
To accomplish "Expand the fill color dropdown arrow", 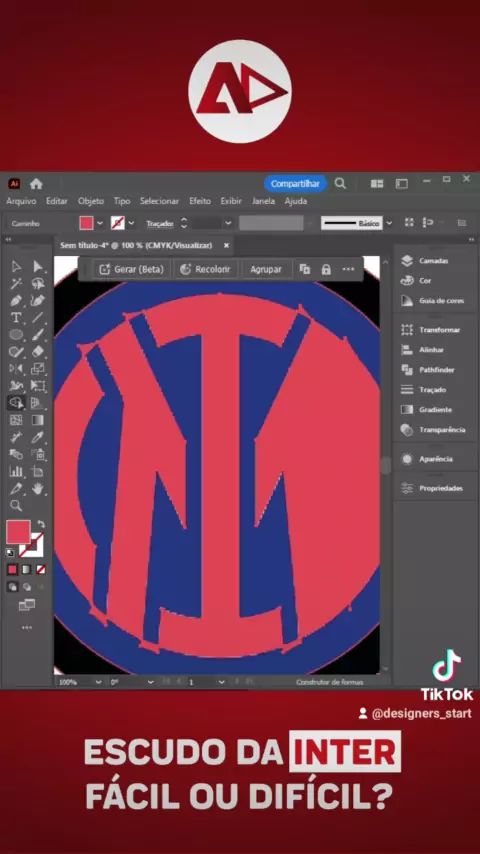I will pyautogui.click(x=100, y=223).
